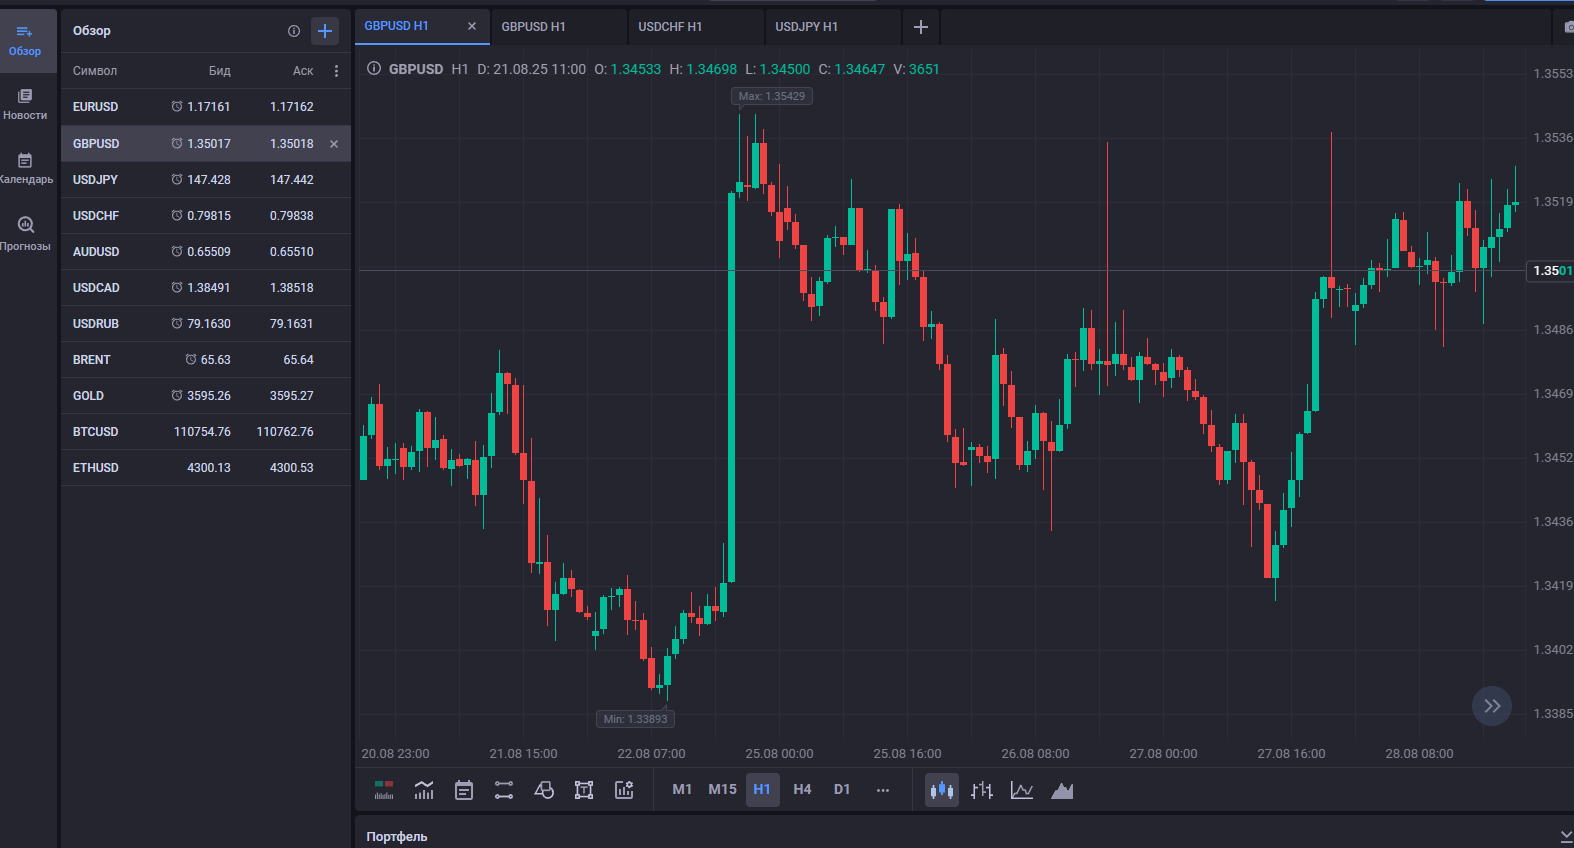Select the H4 timeframe
The height and width of the screenshot is (848, 1574).
tap(802, 790)
